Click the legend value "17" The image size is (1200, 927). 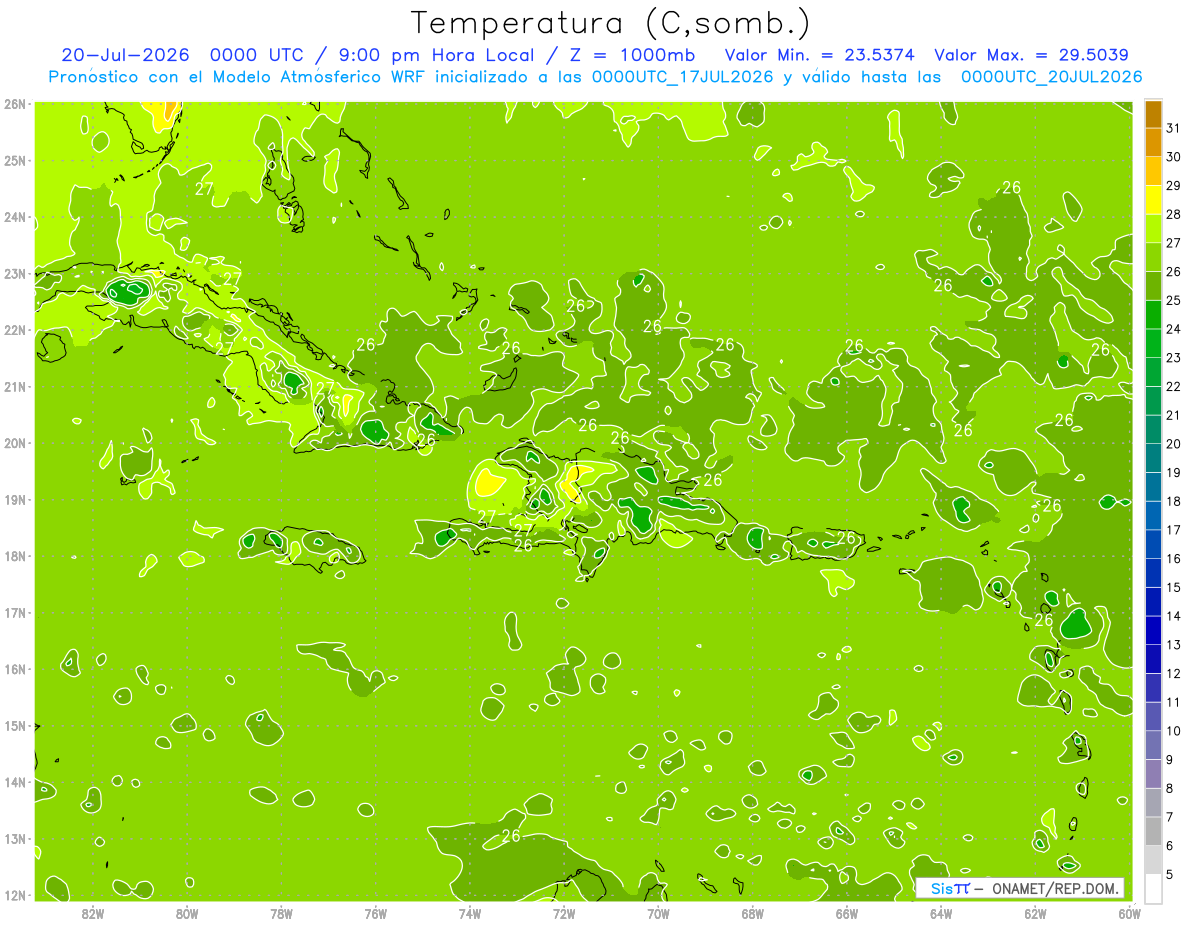point(1173,529)
